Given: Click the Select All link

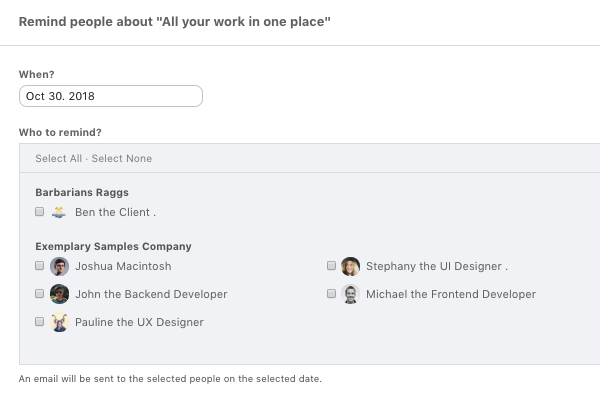Looking at the screenshot, I should click(x=59, y=158).
